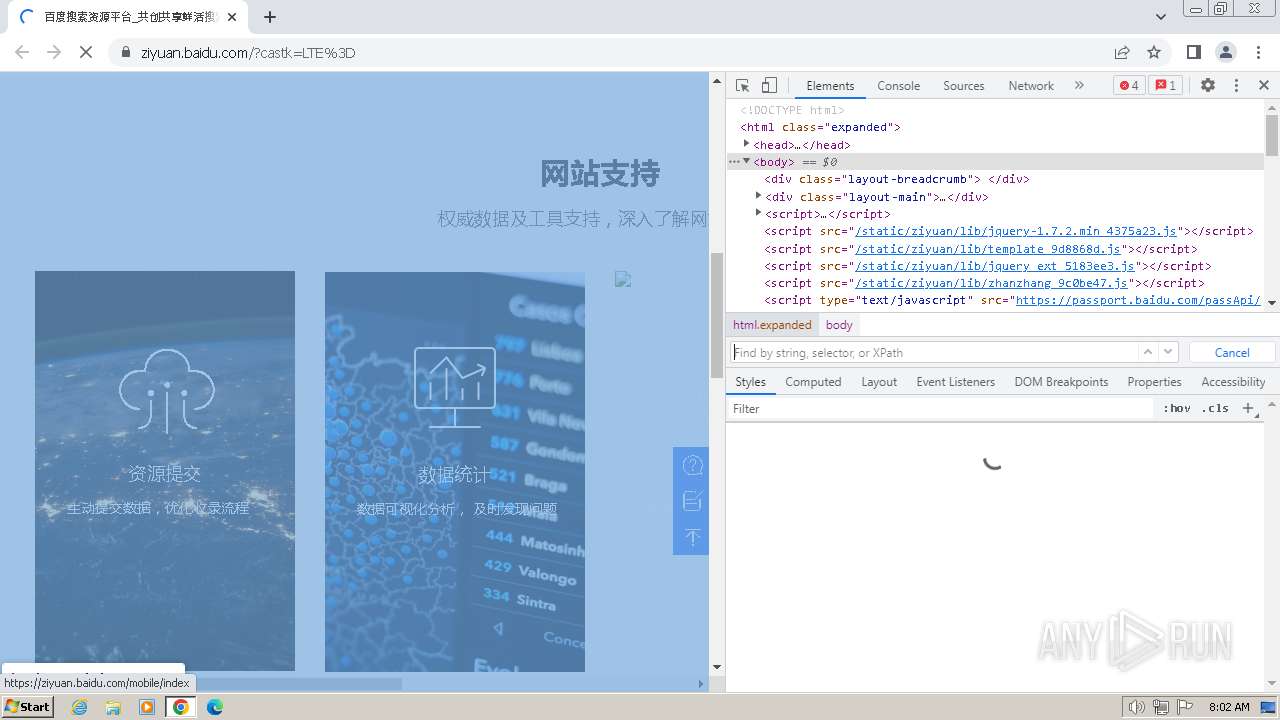Screen dimensions: 1280x720
Task: Share this page icon in address bar
Action: 1122,52
